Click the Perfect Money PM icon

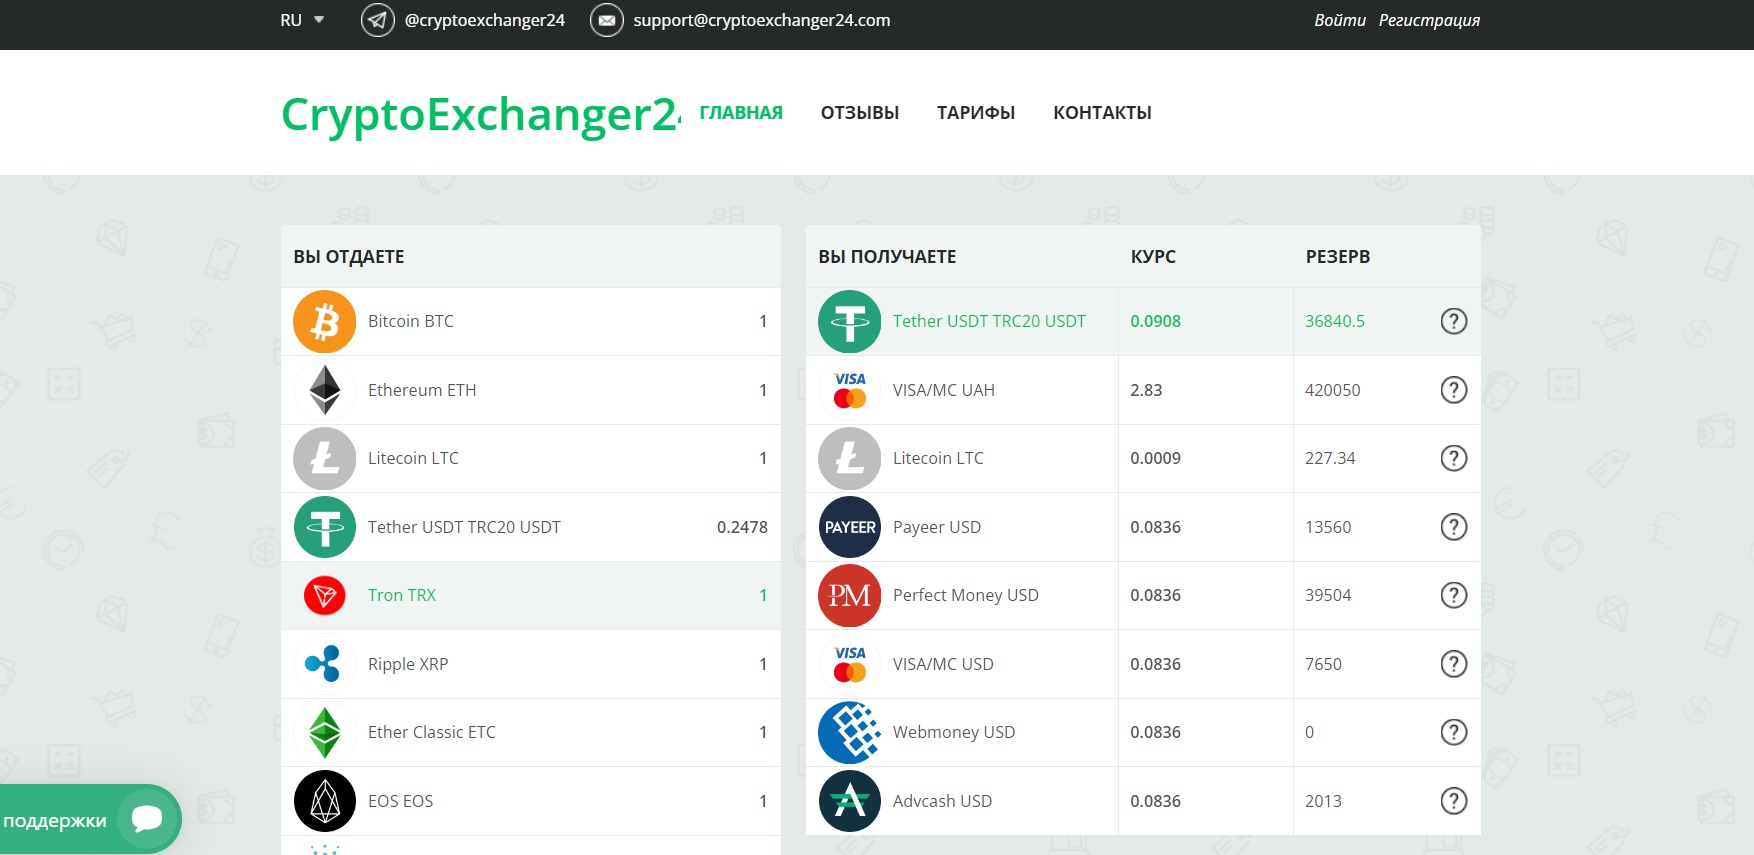point(850,596)
